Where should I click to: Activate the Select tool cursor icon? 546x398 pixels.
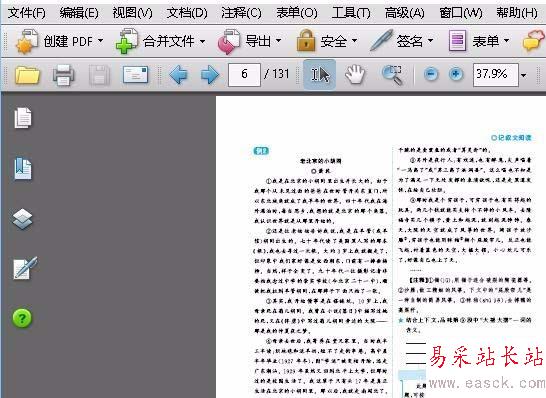point(320,75)
